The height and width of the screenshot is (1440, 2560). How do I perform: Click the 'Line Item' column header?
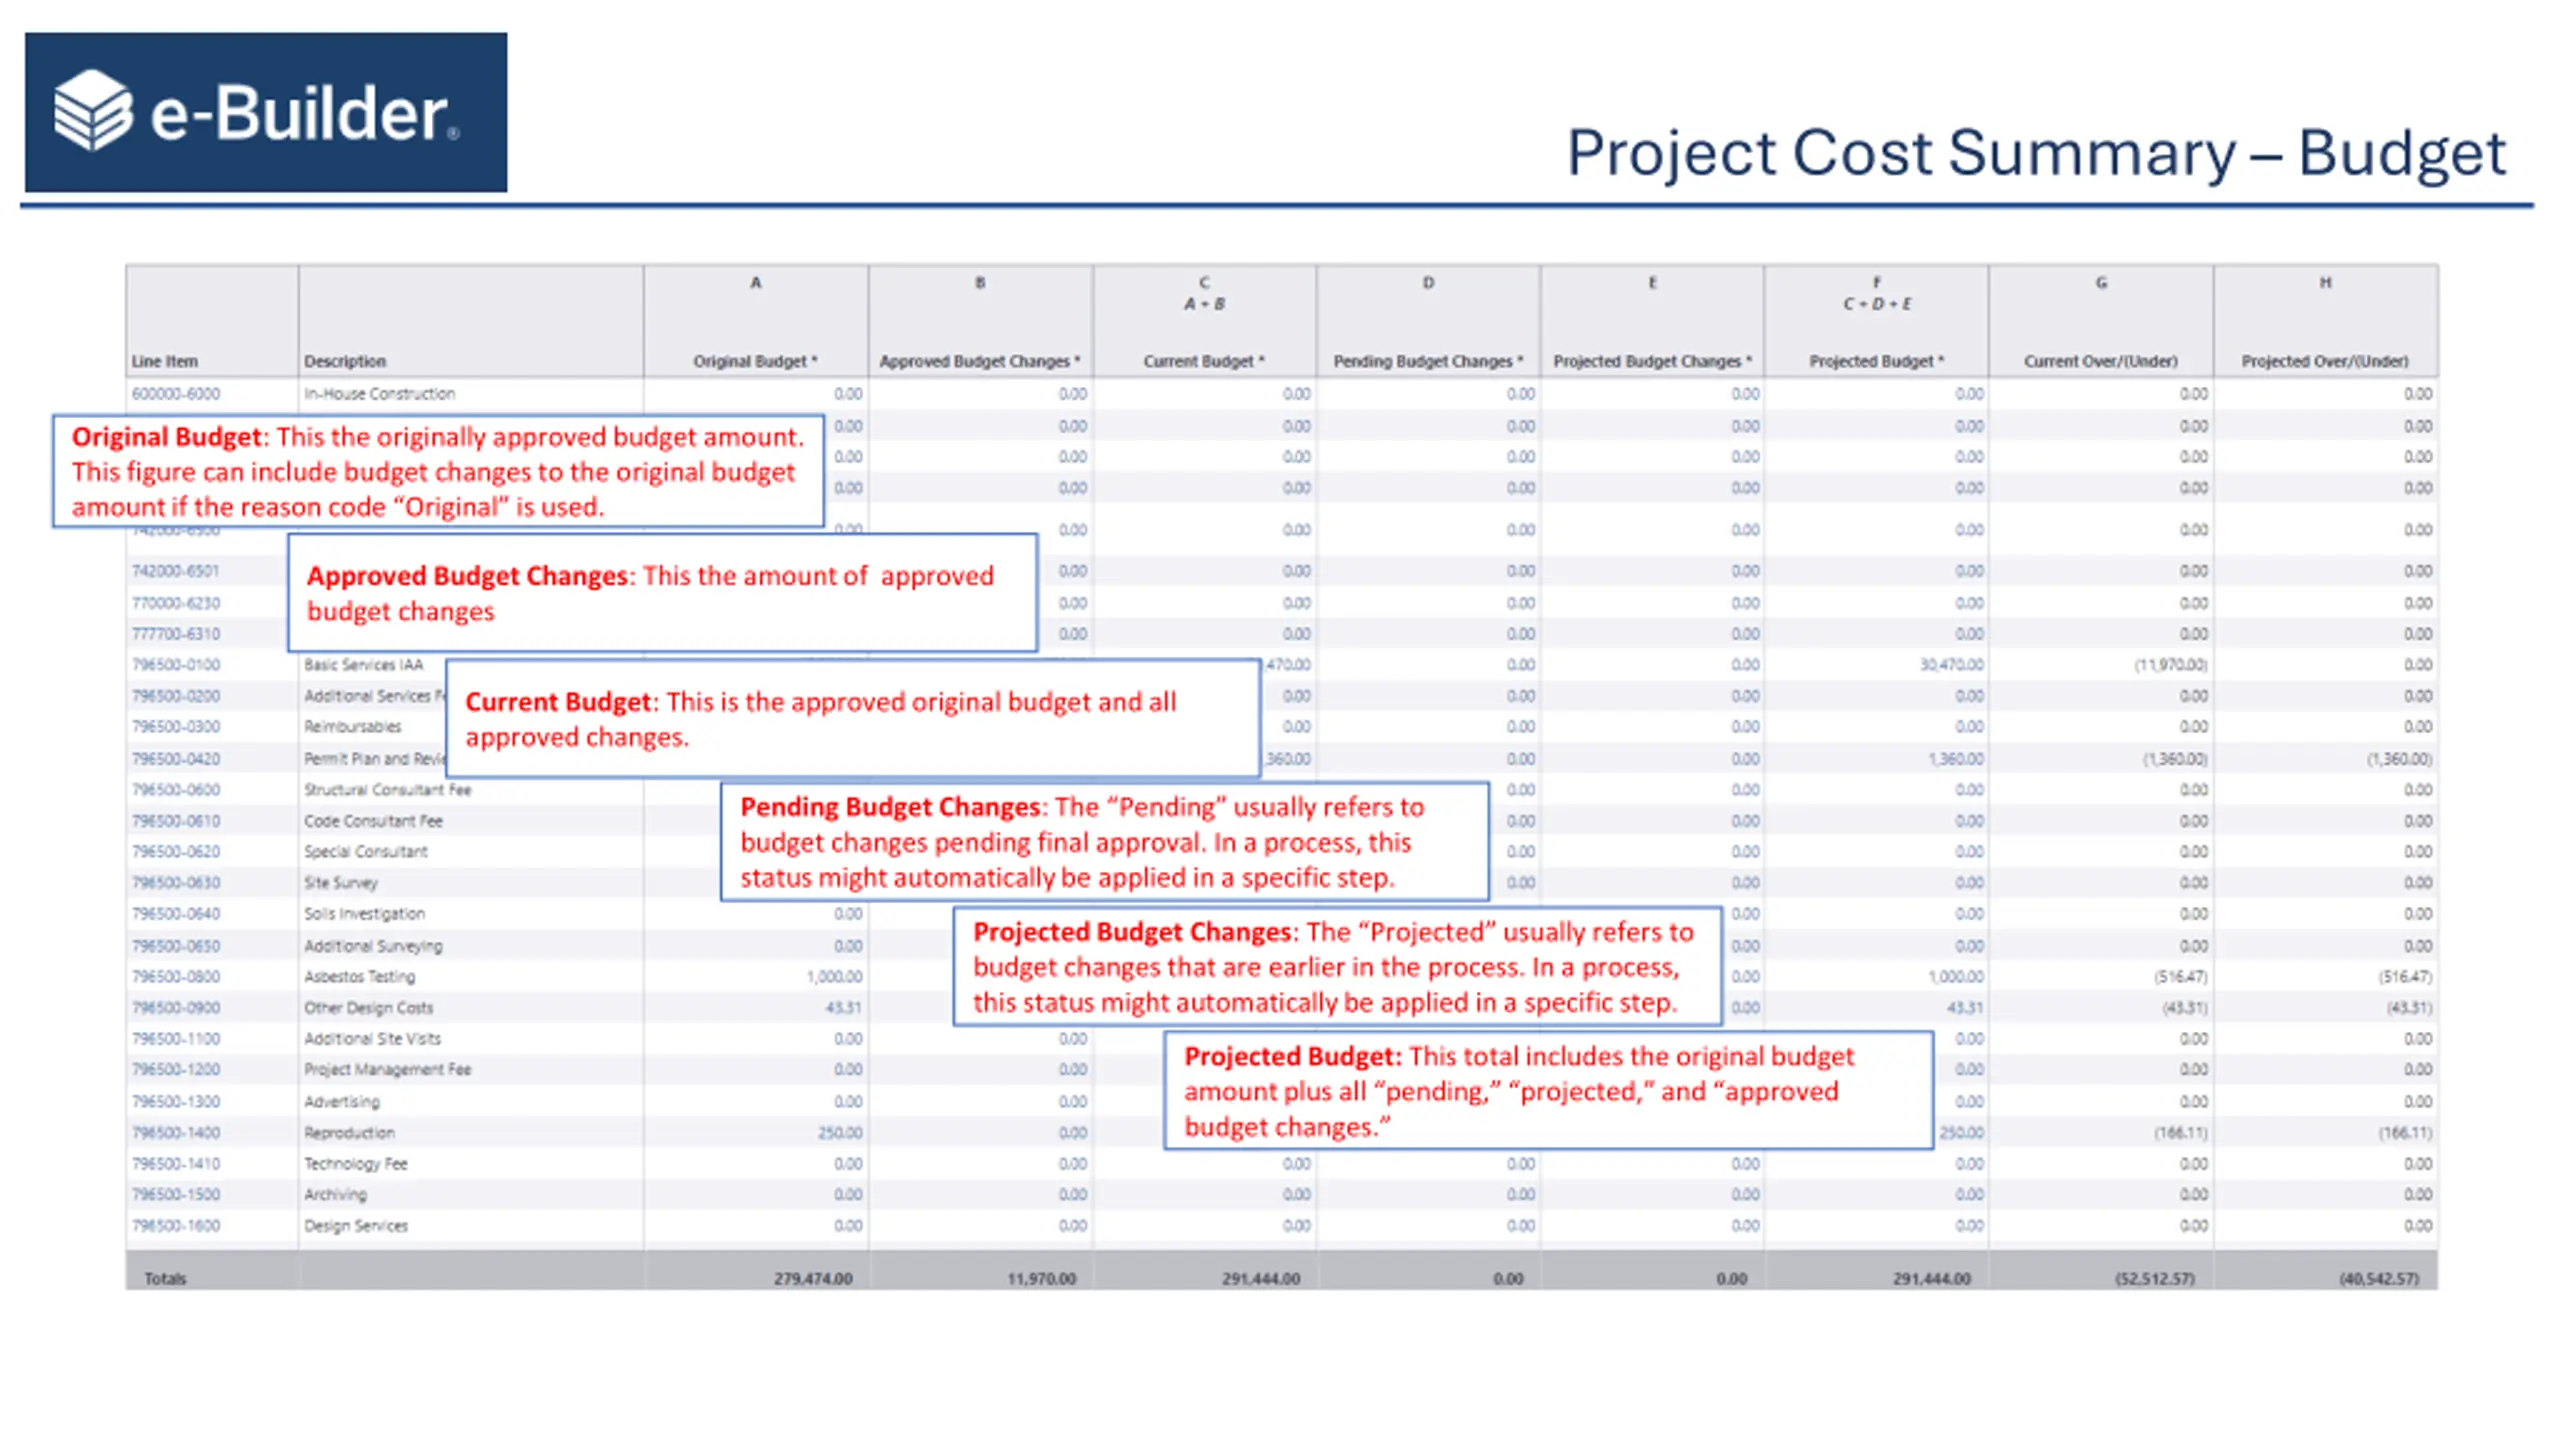[165, 361]
